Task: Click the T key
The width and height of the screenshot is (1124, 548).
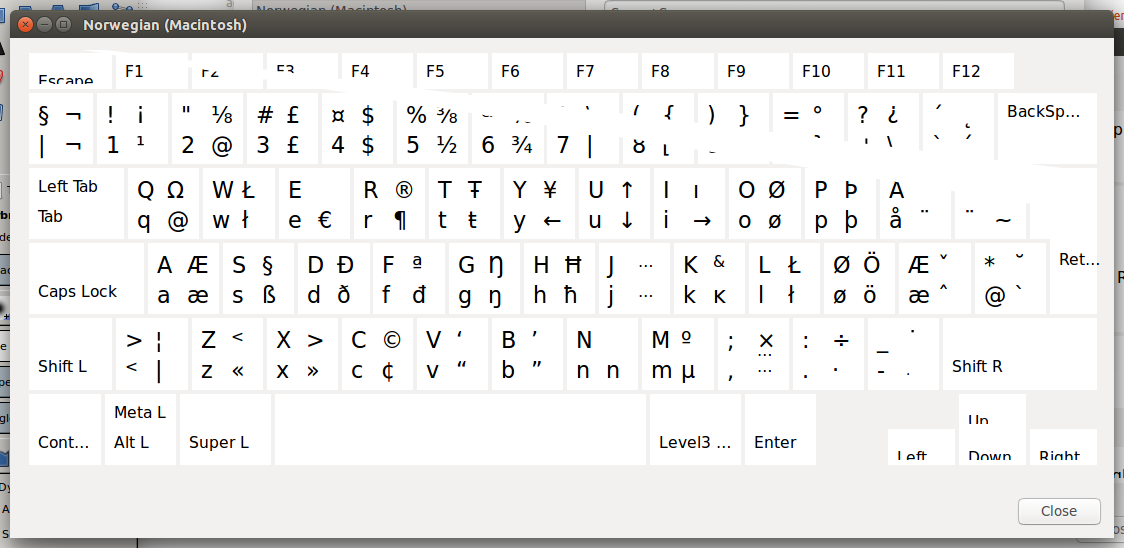Action: click(465, 203)
